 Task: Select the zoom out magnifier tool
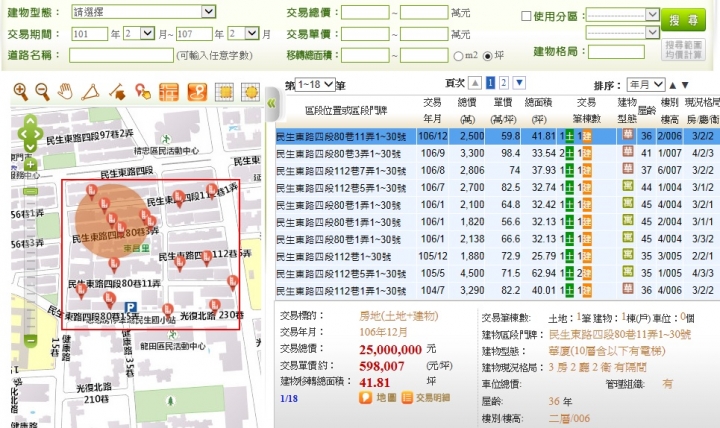42,92
